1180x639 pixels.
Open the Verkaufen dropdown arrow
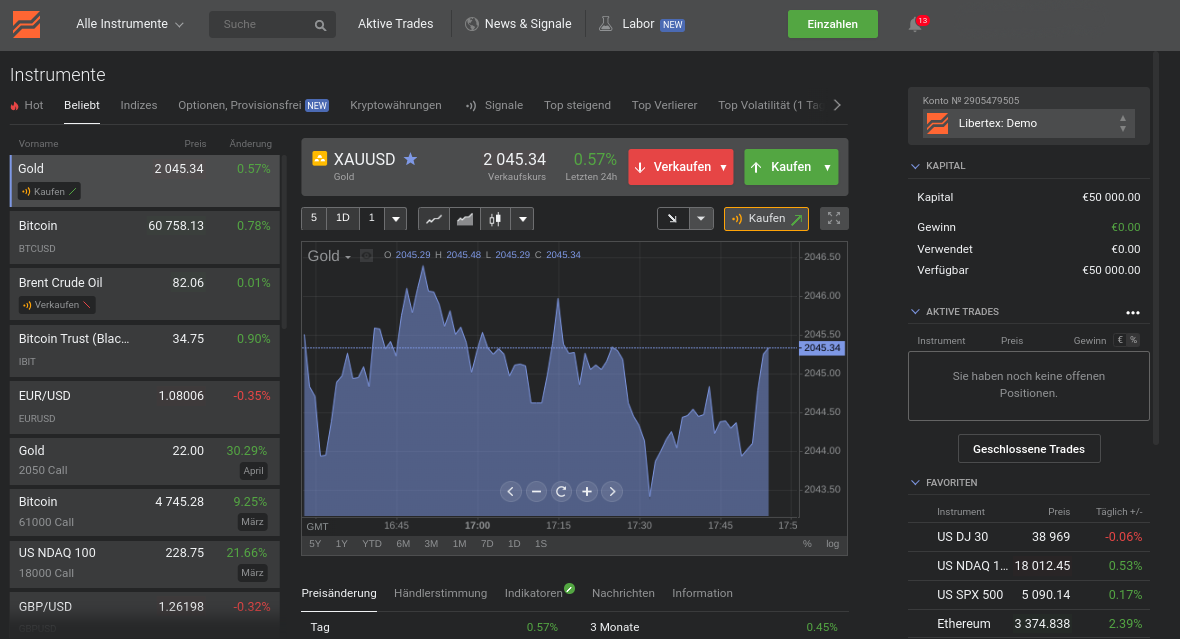[723, 167]
